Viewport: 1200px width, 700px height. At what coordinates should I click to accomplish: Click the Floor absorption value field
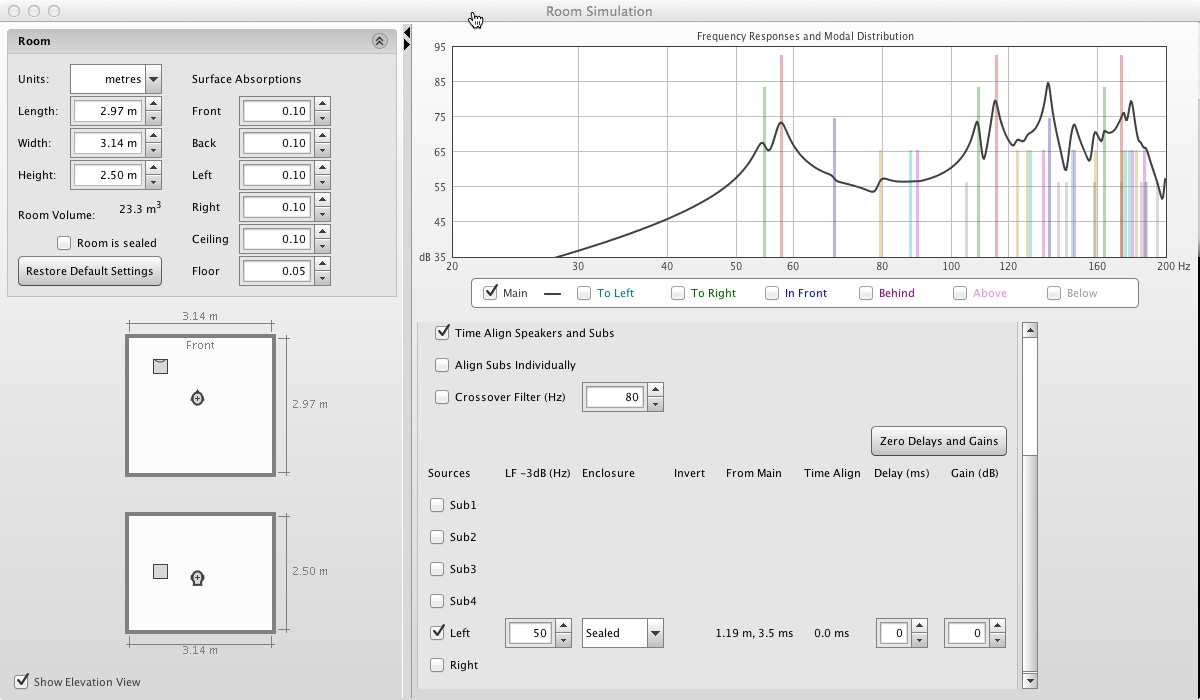point(276,271)
